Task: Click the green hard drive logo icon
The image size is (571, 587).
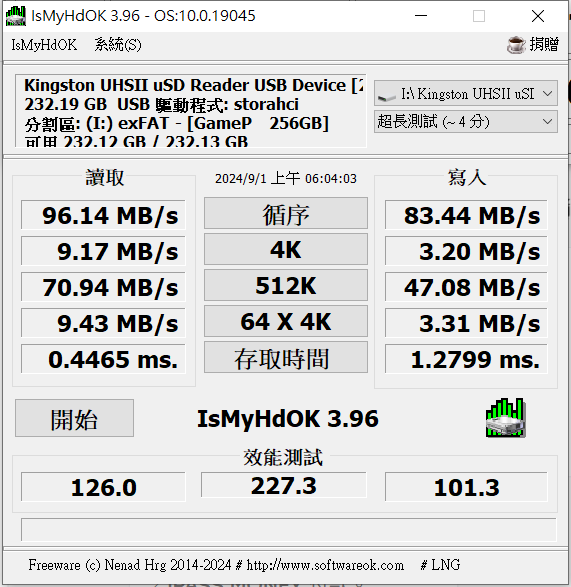Action: pyautogui.click(x=506, y=418)
